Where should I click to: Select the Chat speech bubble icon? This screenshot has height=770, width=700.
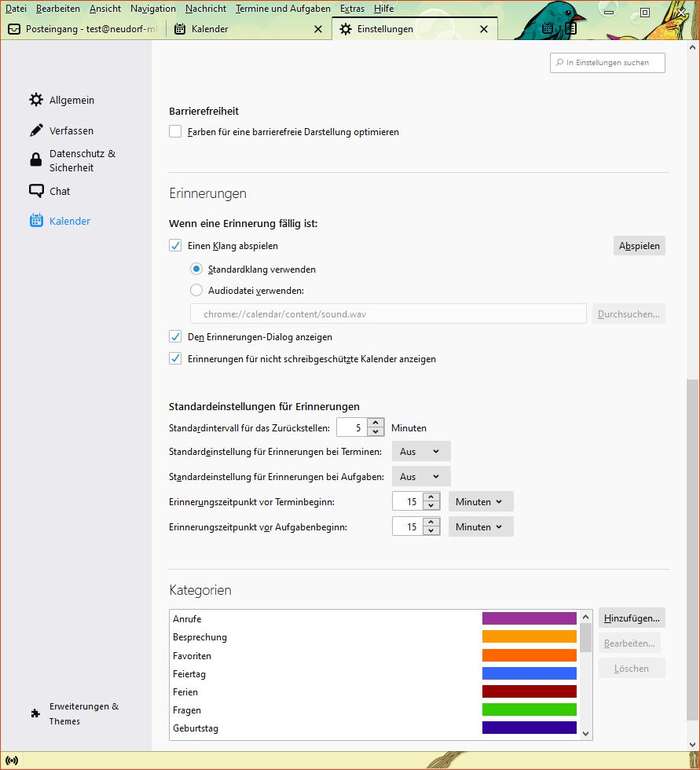pyautogui.click(x=36, y=191)
